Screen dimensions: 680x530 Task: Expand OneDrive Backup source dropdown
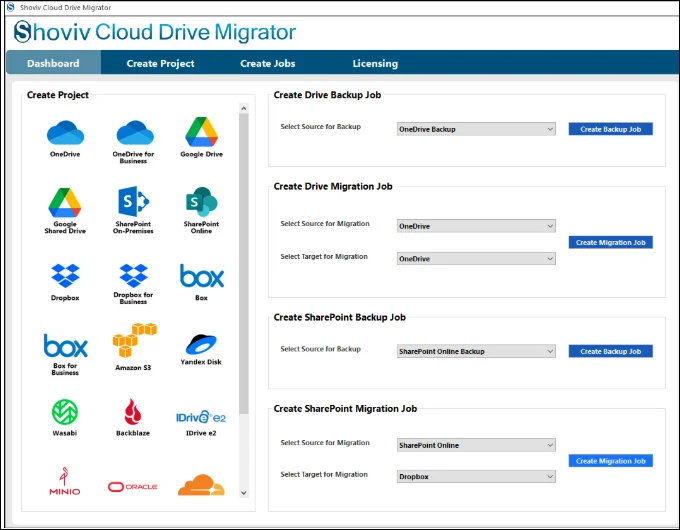coord(476,129)
